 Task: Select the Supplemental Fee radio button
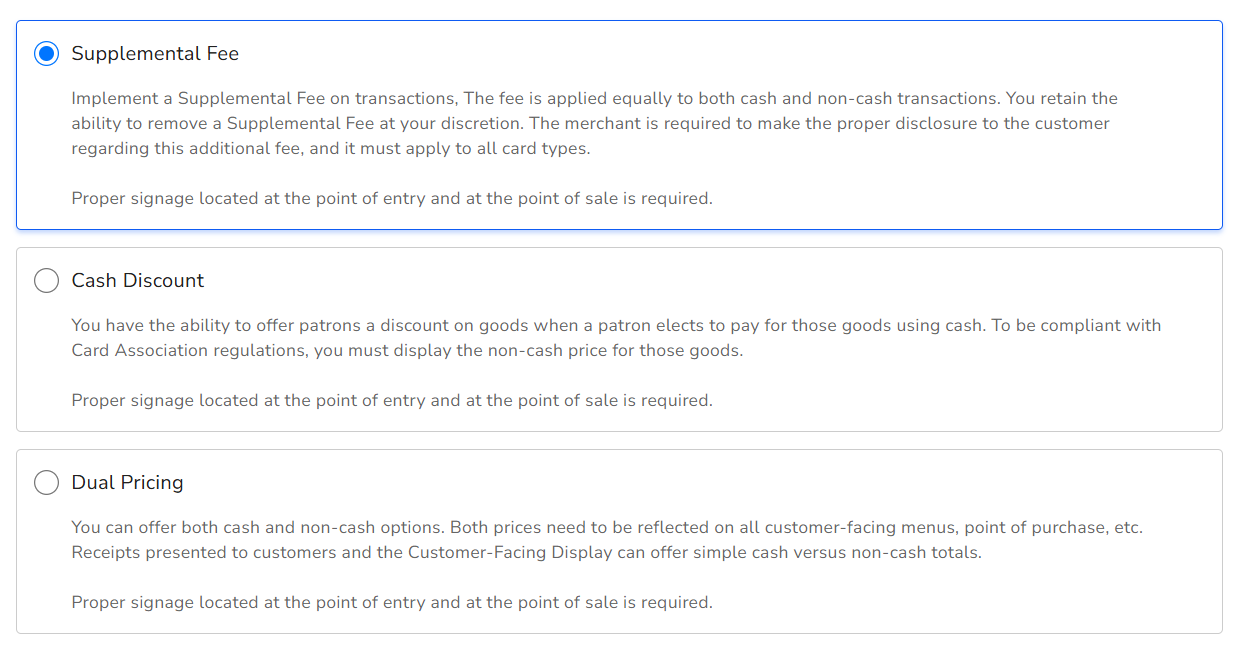(46, 53)
